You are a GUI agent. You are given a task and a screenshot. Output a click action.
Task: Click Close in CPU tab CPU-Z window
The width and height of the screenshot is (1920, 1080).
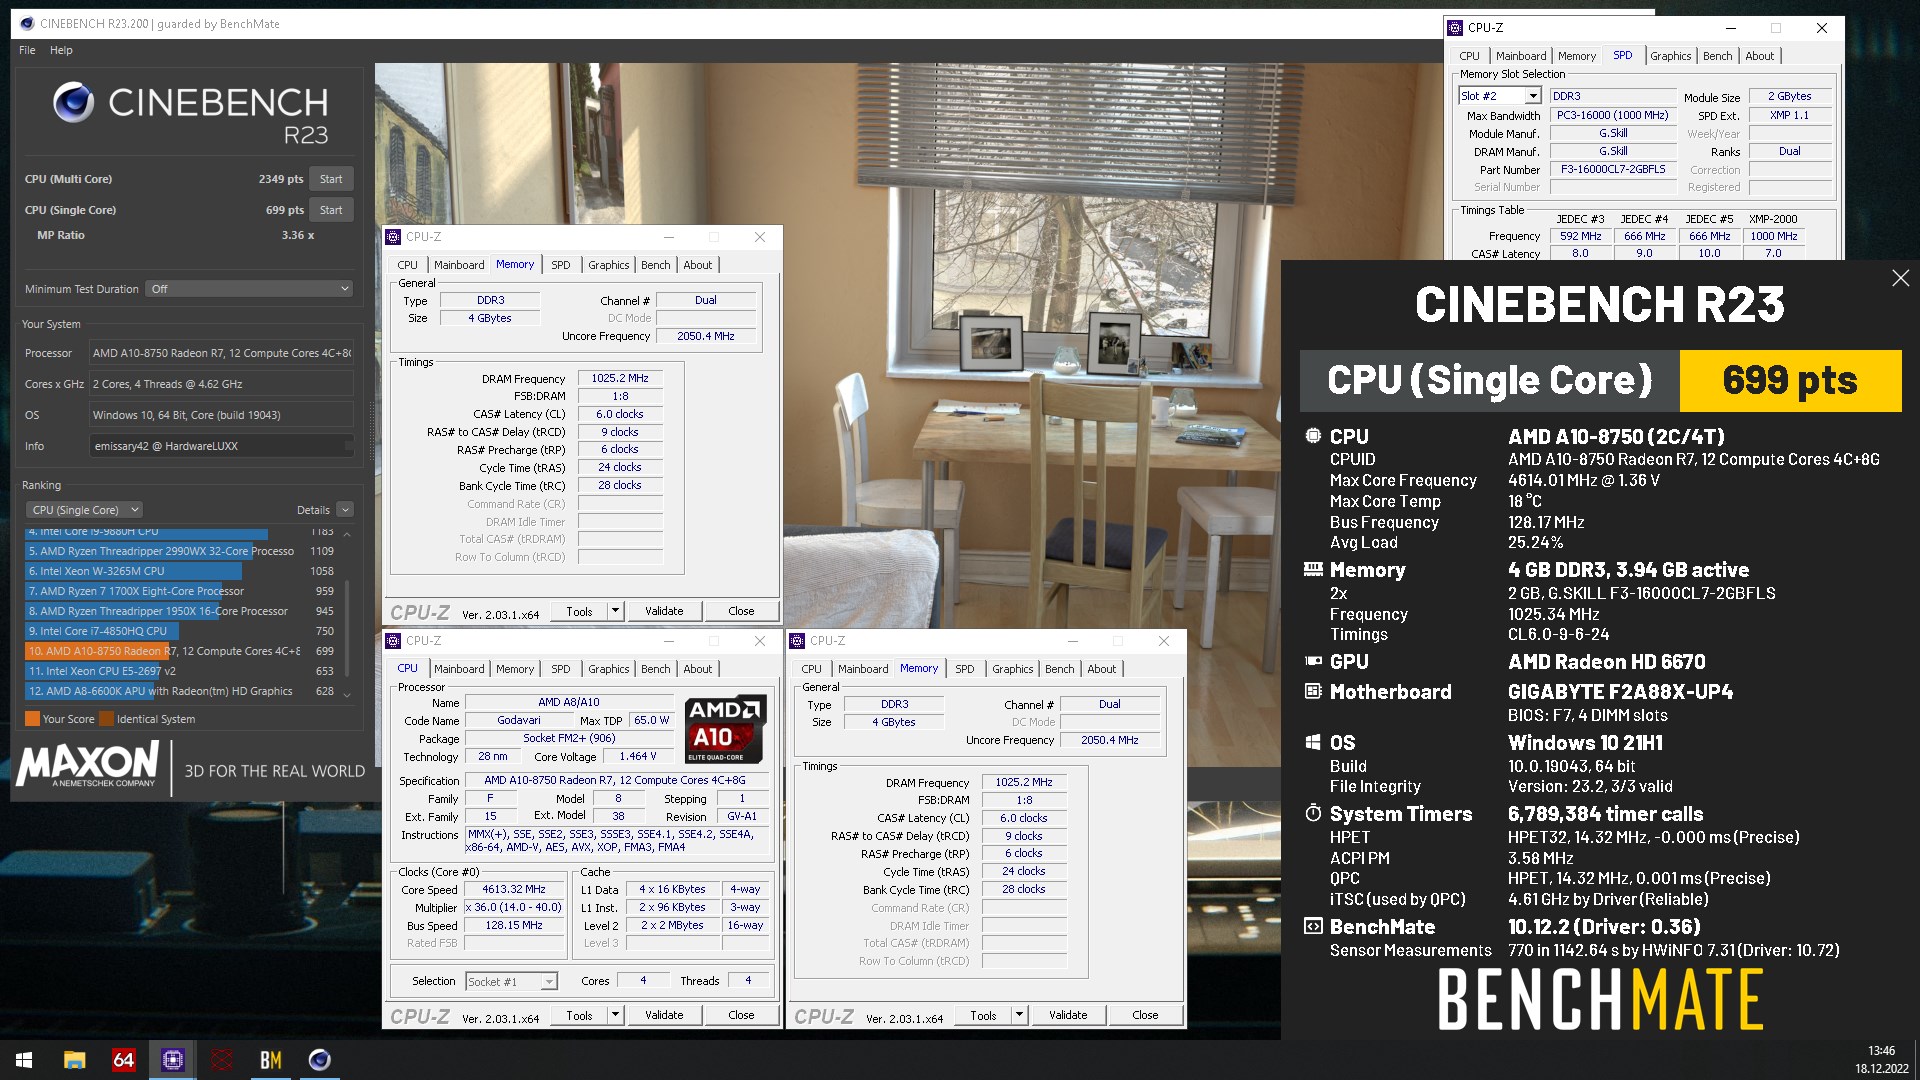741,1015
